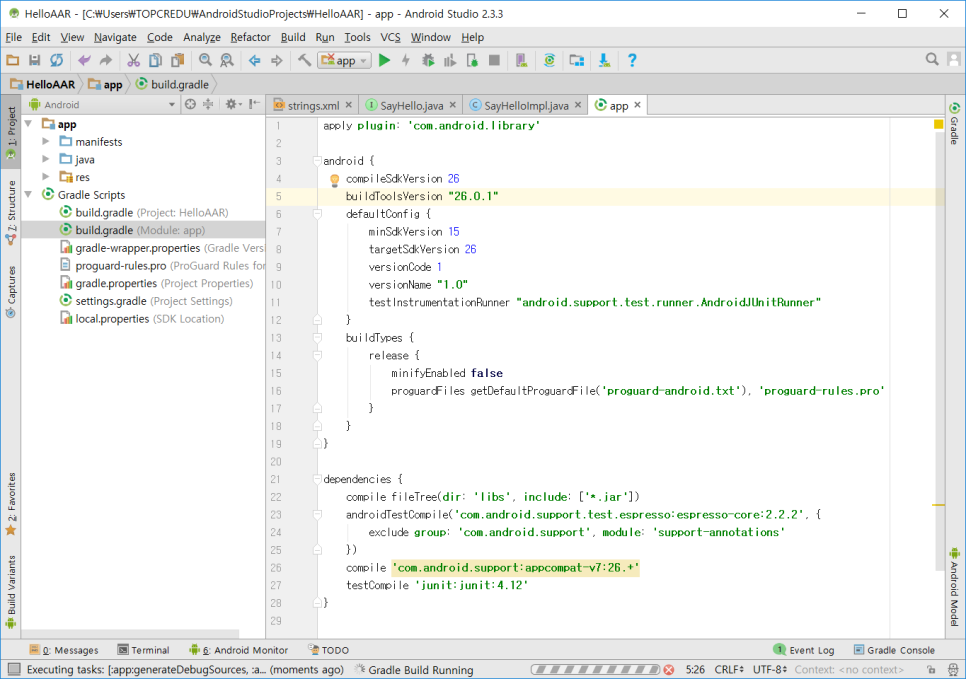Expand the java folder
Screen dimensions: 966x679
pos(46,159)
